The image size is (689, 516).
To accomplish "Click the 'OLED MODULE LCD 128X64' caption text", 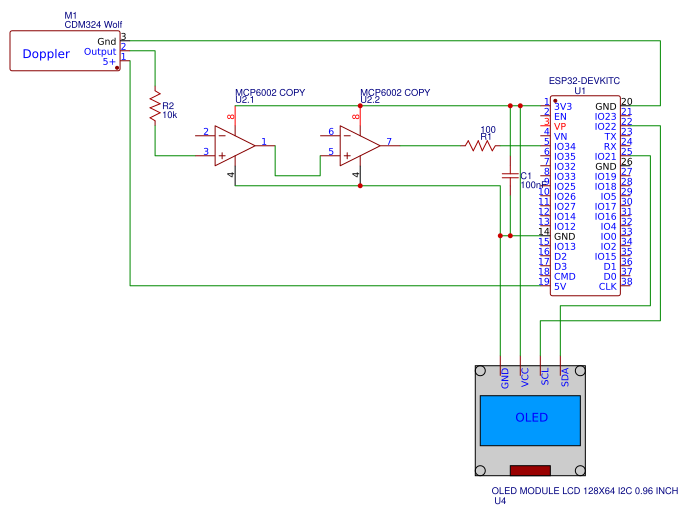I will (x=584, y=490).
